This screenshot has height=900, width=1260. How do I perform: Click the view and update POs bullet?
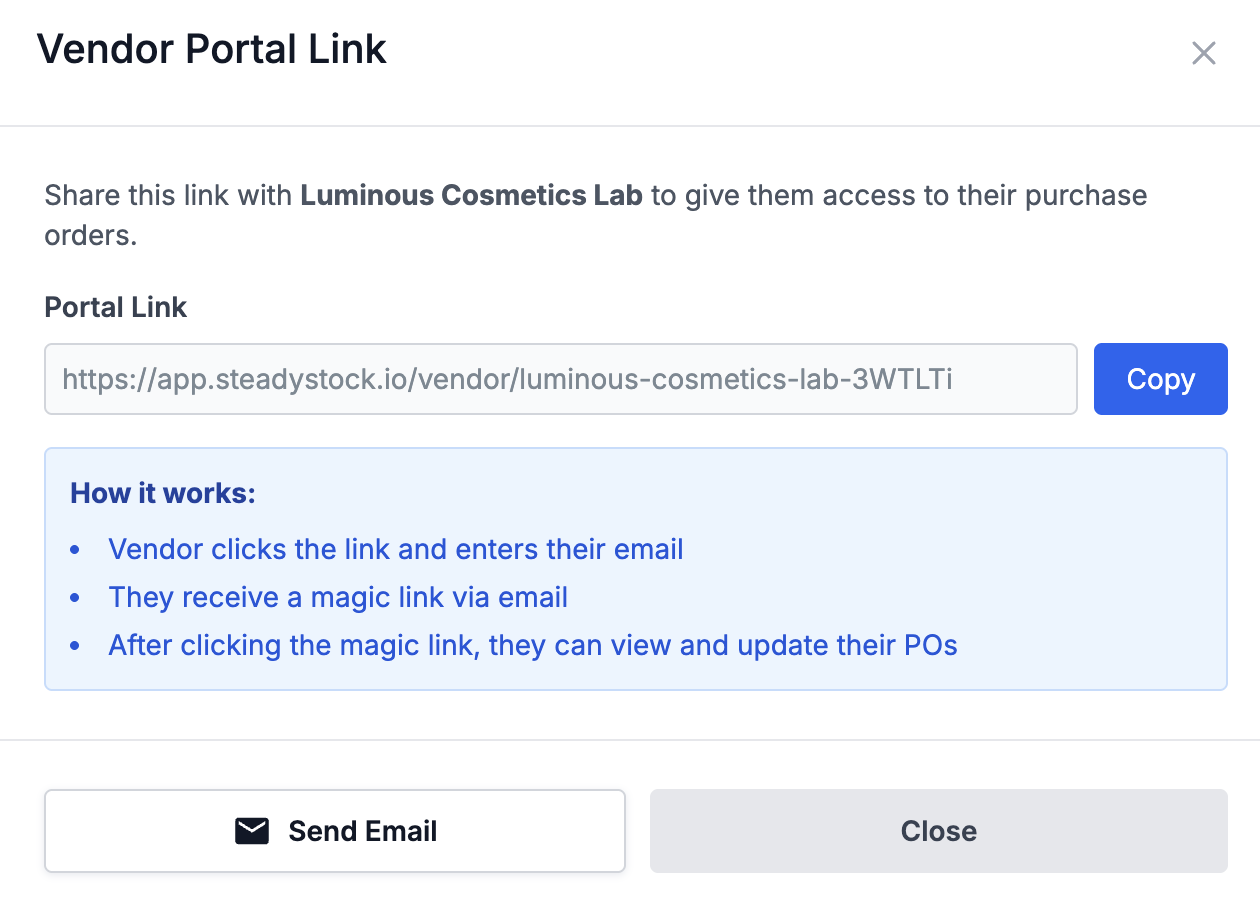click(533, 645)
